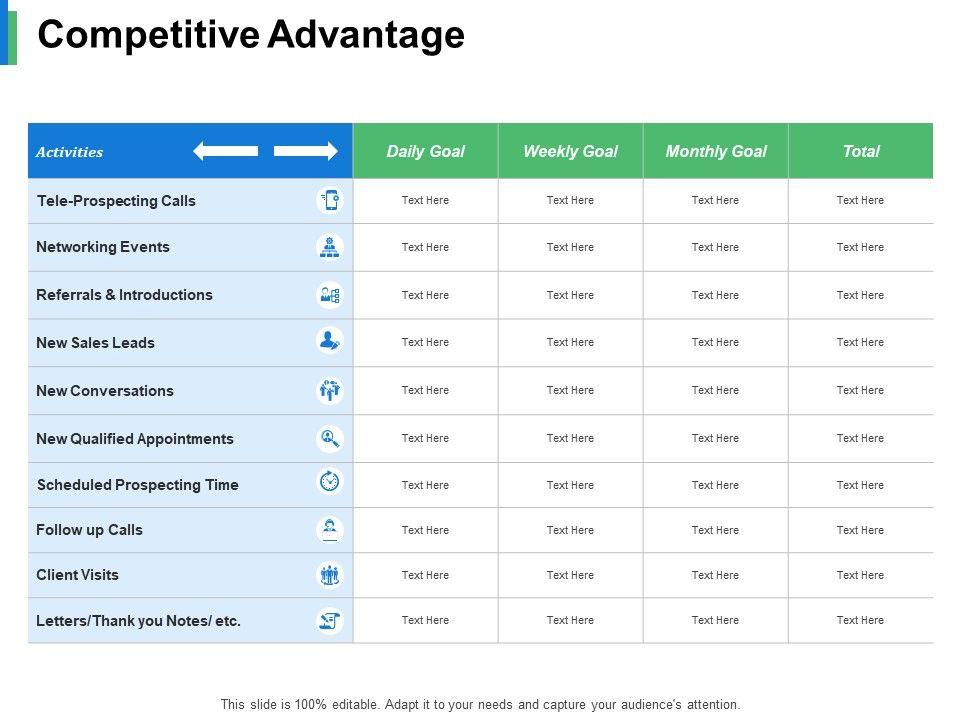This screenshot has width=960, height=720.
Task: Click the Networking Events icon
Action: click(x=330, y=247)
